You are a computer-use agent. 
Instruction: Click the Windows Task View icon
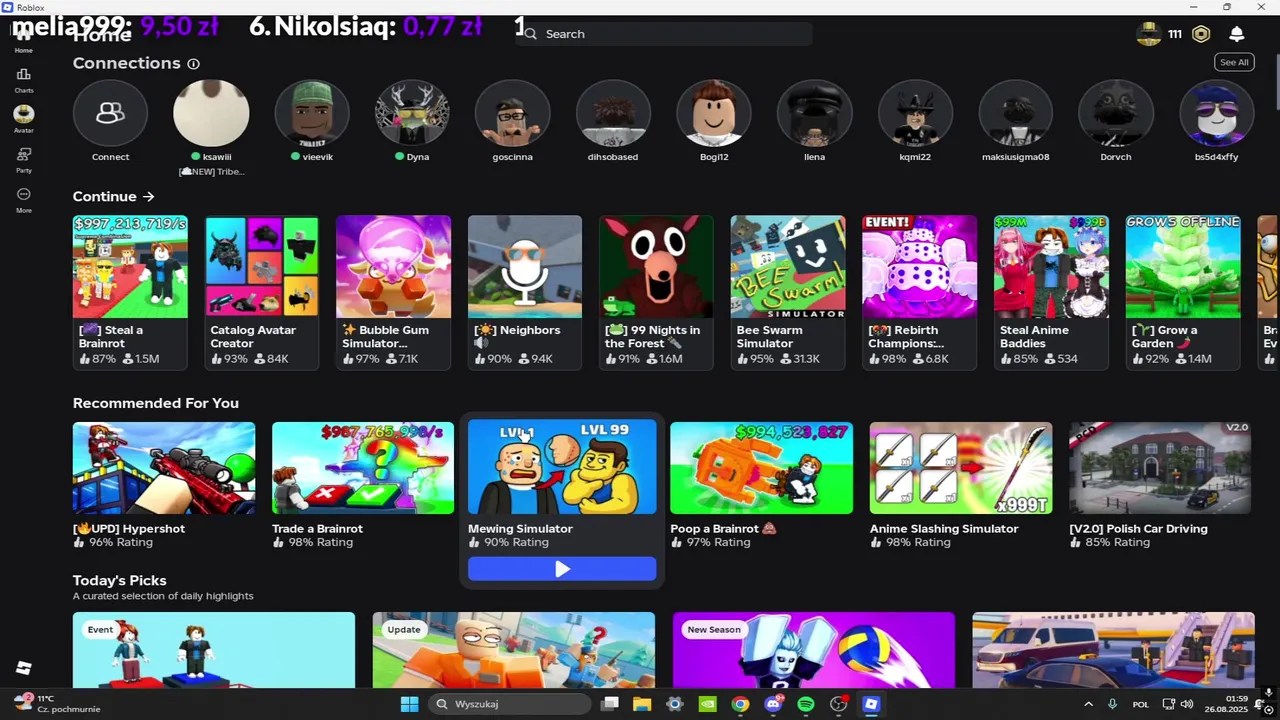click(x=610, y=704)
